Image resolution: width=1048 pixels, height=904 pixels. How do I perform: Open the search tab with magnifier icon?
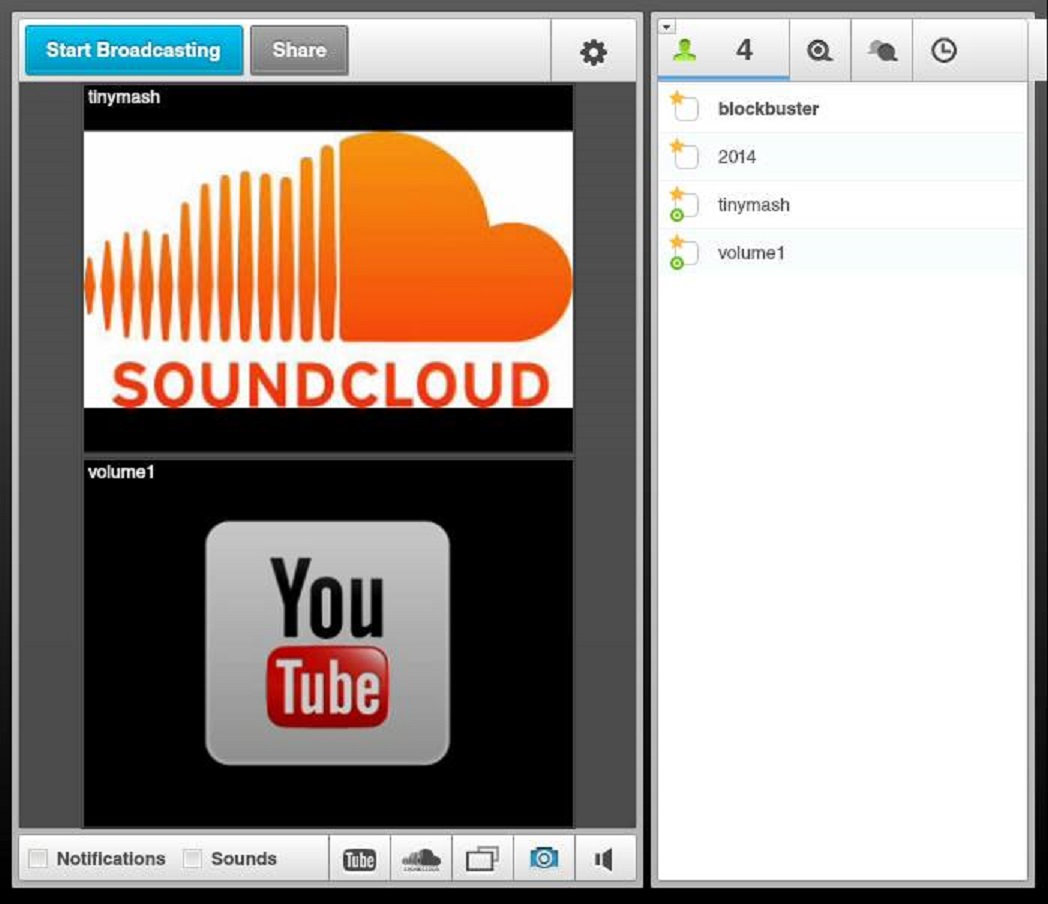[820, 51]
